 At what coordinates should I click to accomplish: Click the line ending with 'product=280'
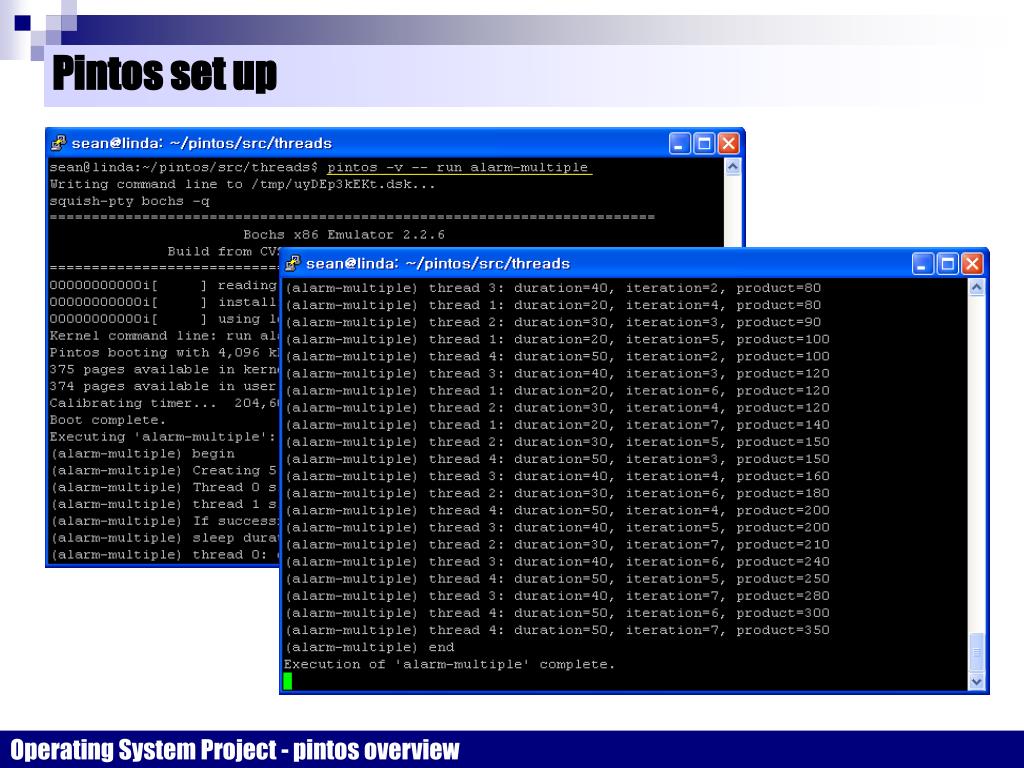557,596
